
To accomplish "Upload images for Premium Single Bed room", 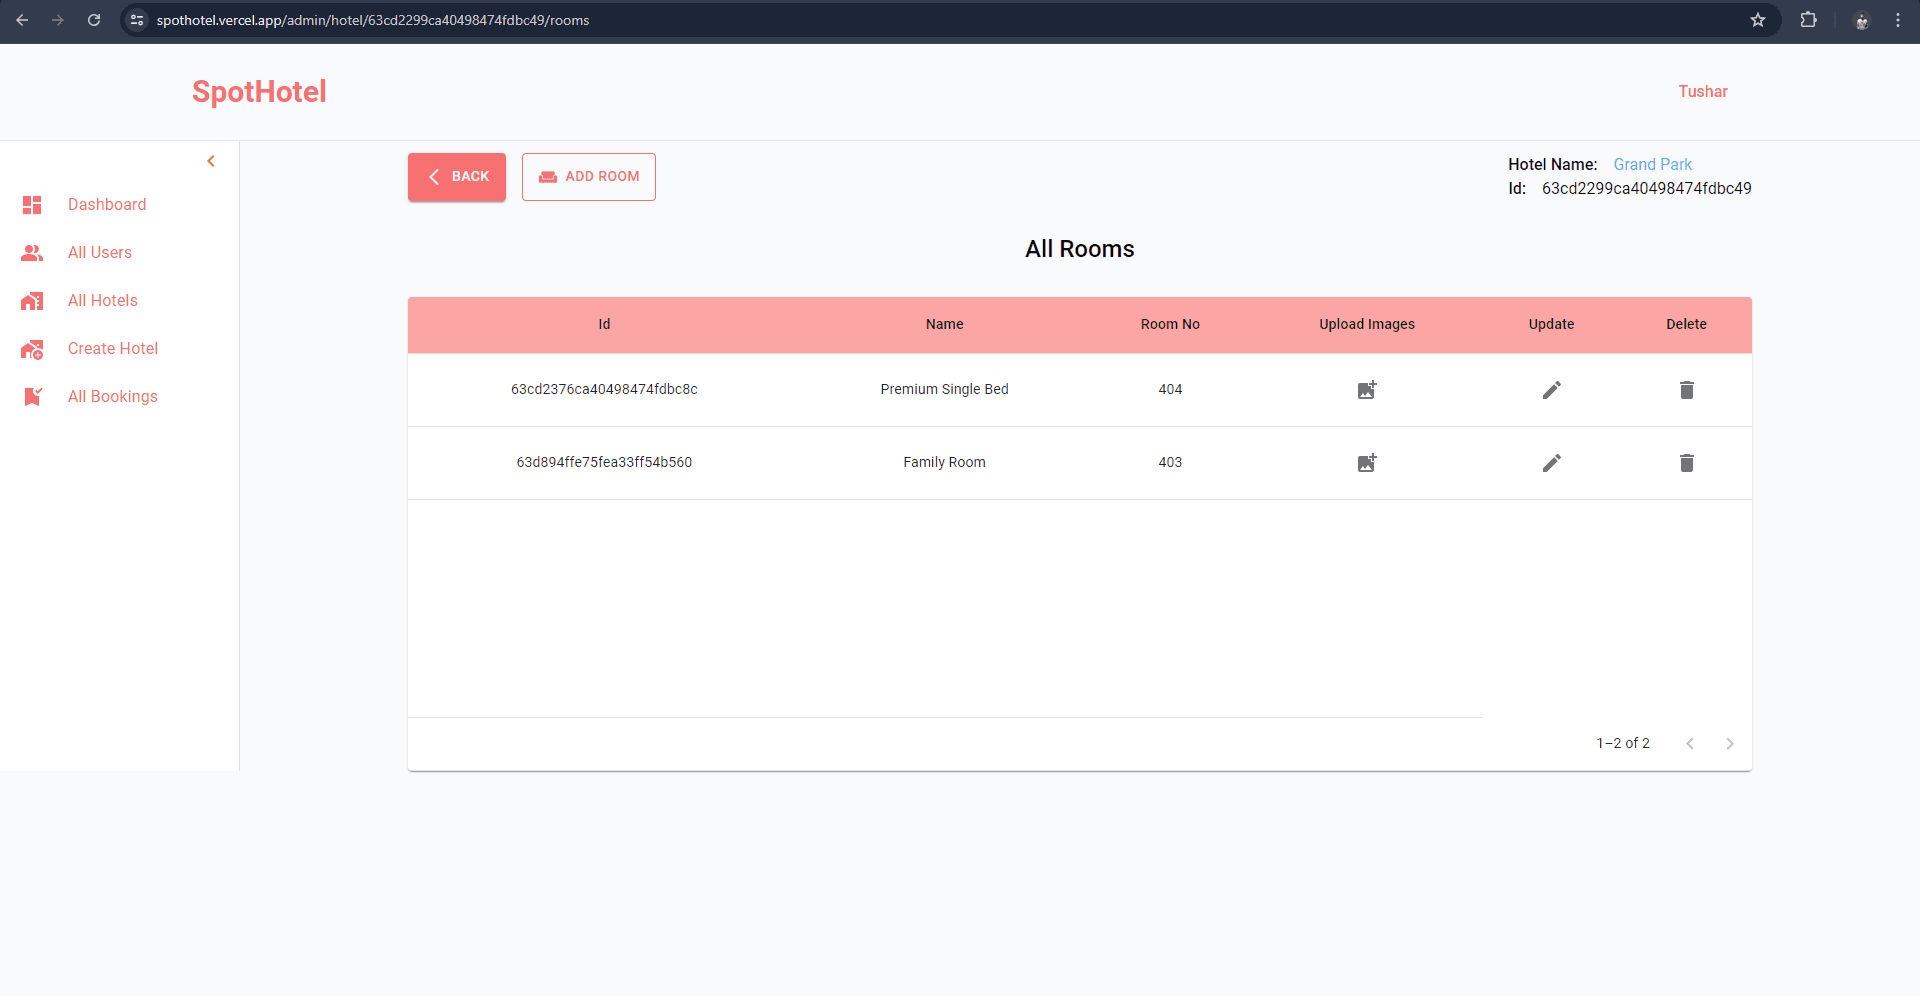I will (x=1366, y=390).
